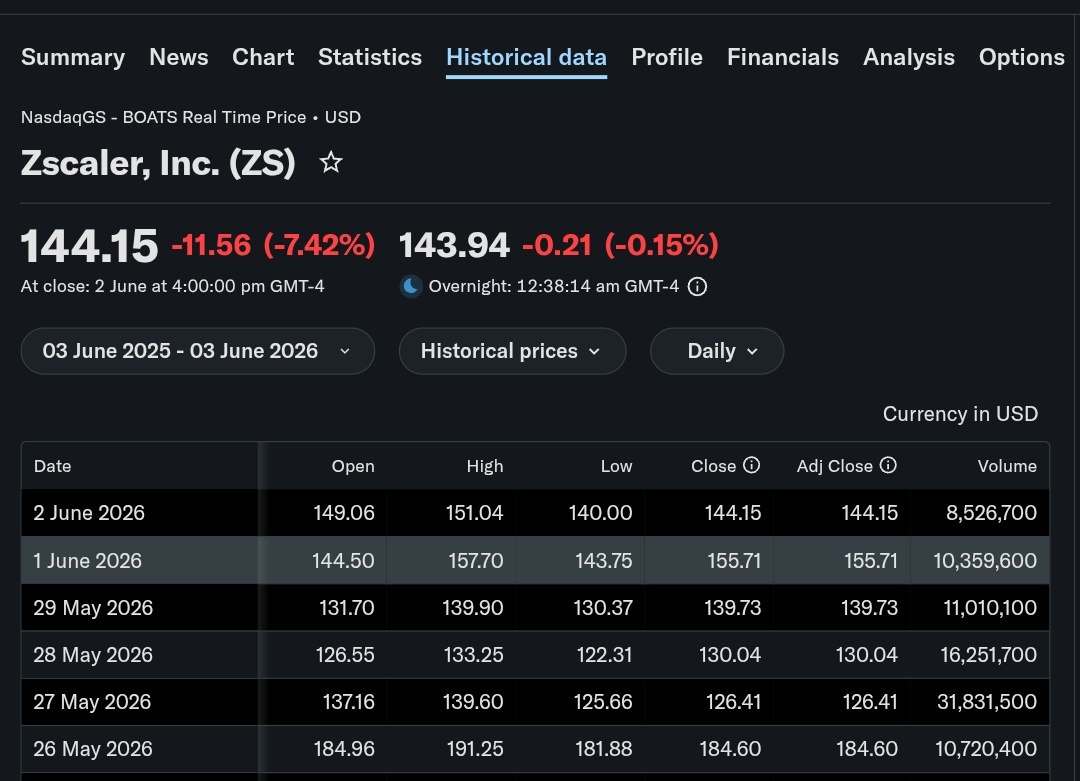Open the Historical prices dropdown

(512, 351)
